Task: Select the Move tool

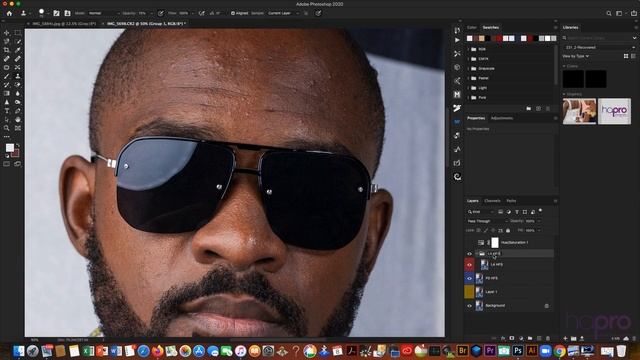Action: coord(7,33)
